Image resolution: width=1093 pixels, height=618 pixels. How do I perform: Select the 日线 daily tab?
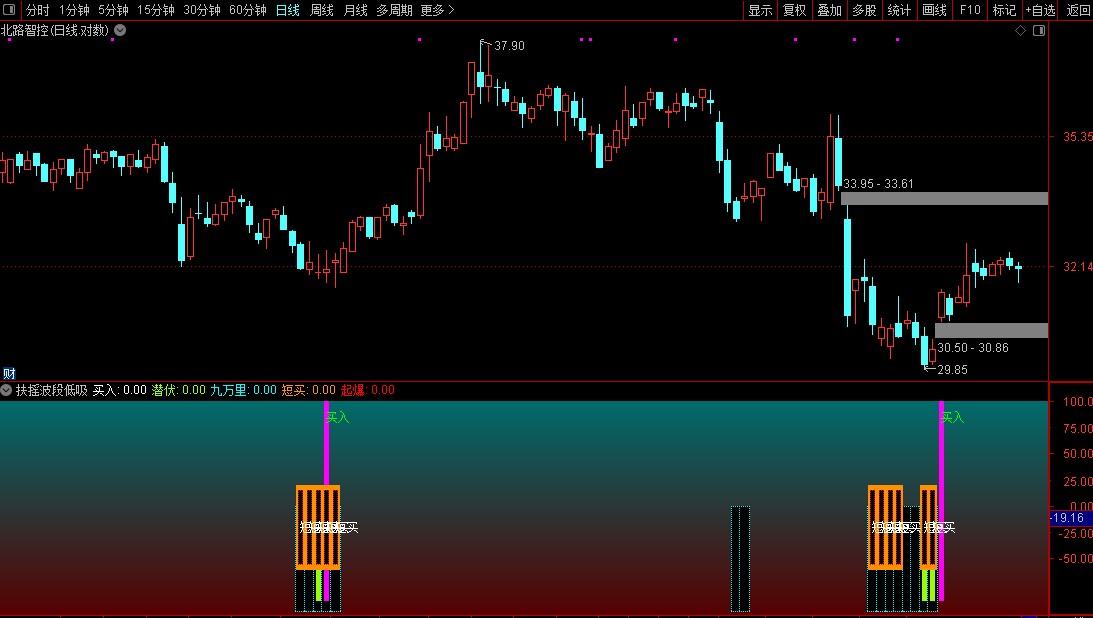[288, 10]
